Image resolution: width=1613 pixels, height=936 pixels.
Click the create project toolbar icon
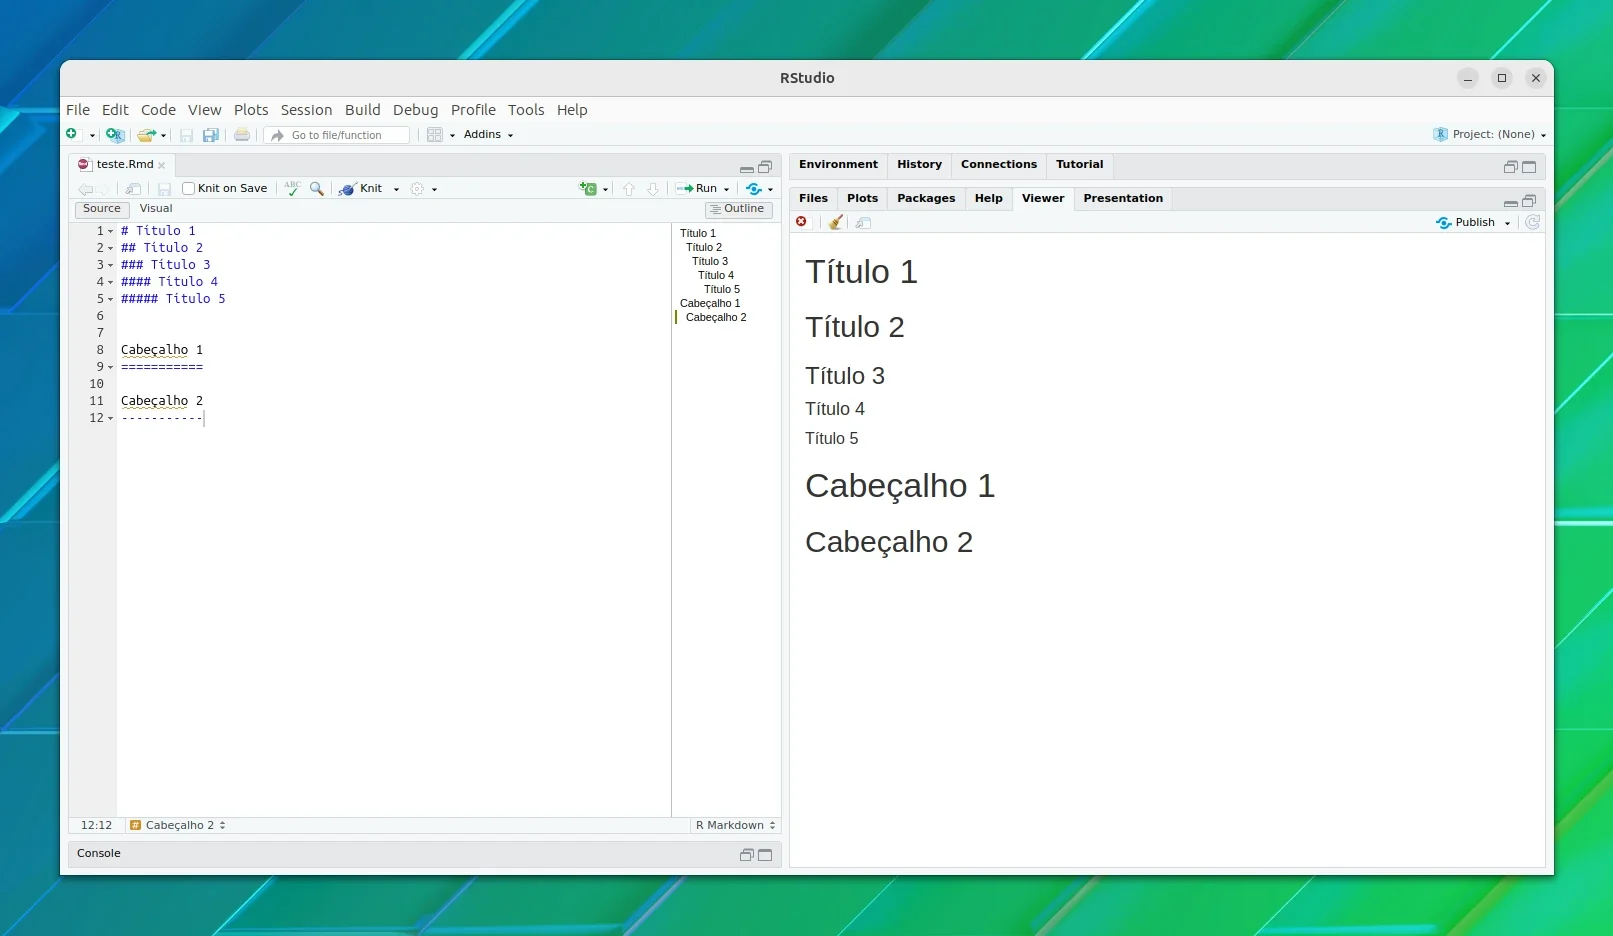coord(115,135)
